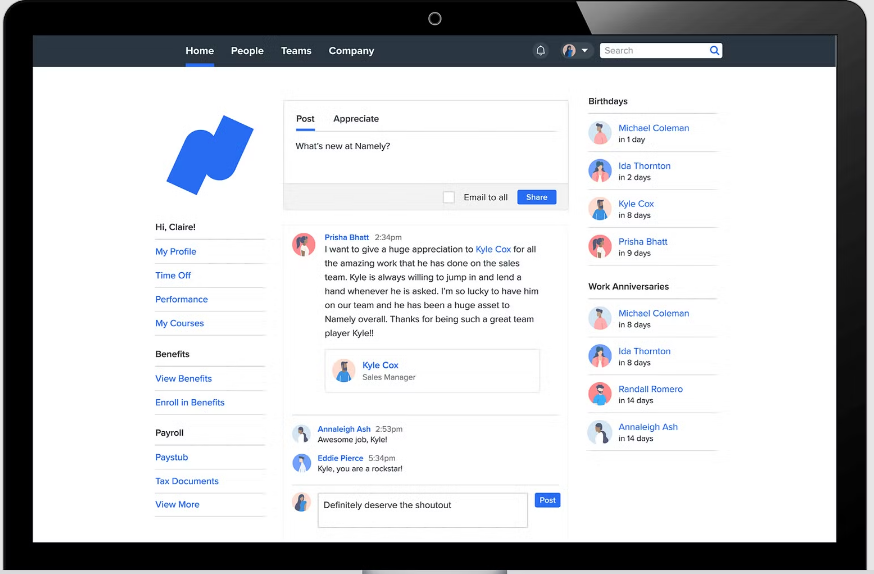Open Randall Romero profile link
This screenshot has height=574, width=874.
[650, 389]
